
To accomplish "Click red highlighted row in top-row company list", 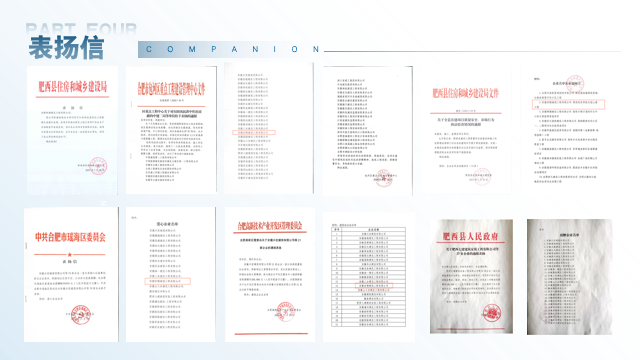I will click(254, 133).
